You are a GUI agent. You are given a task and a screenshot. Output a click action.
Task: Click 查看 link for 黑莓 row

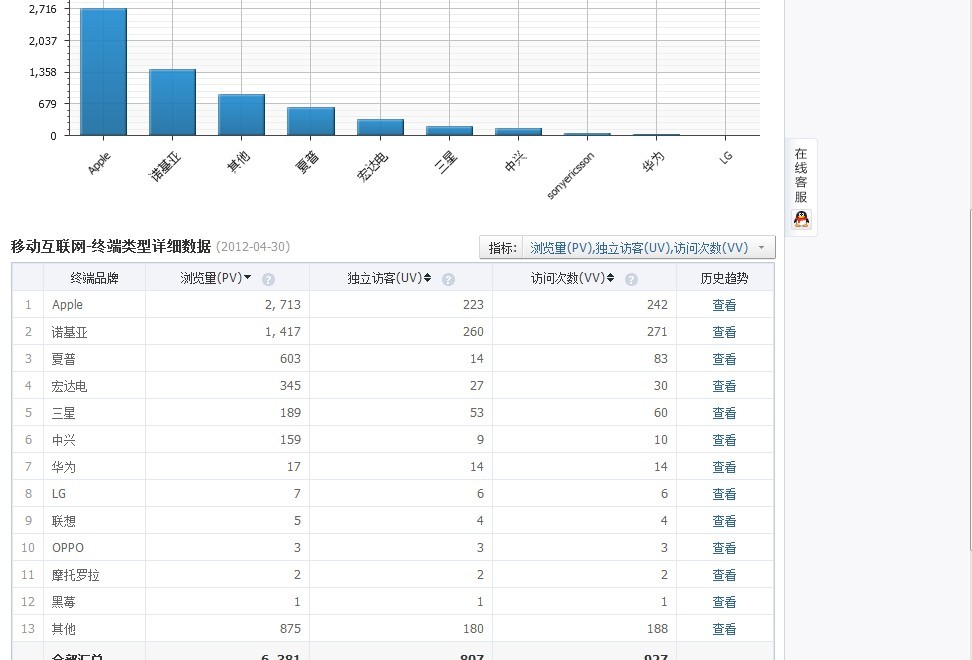724,602
